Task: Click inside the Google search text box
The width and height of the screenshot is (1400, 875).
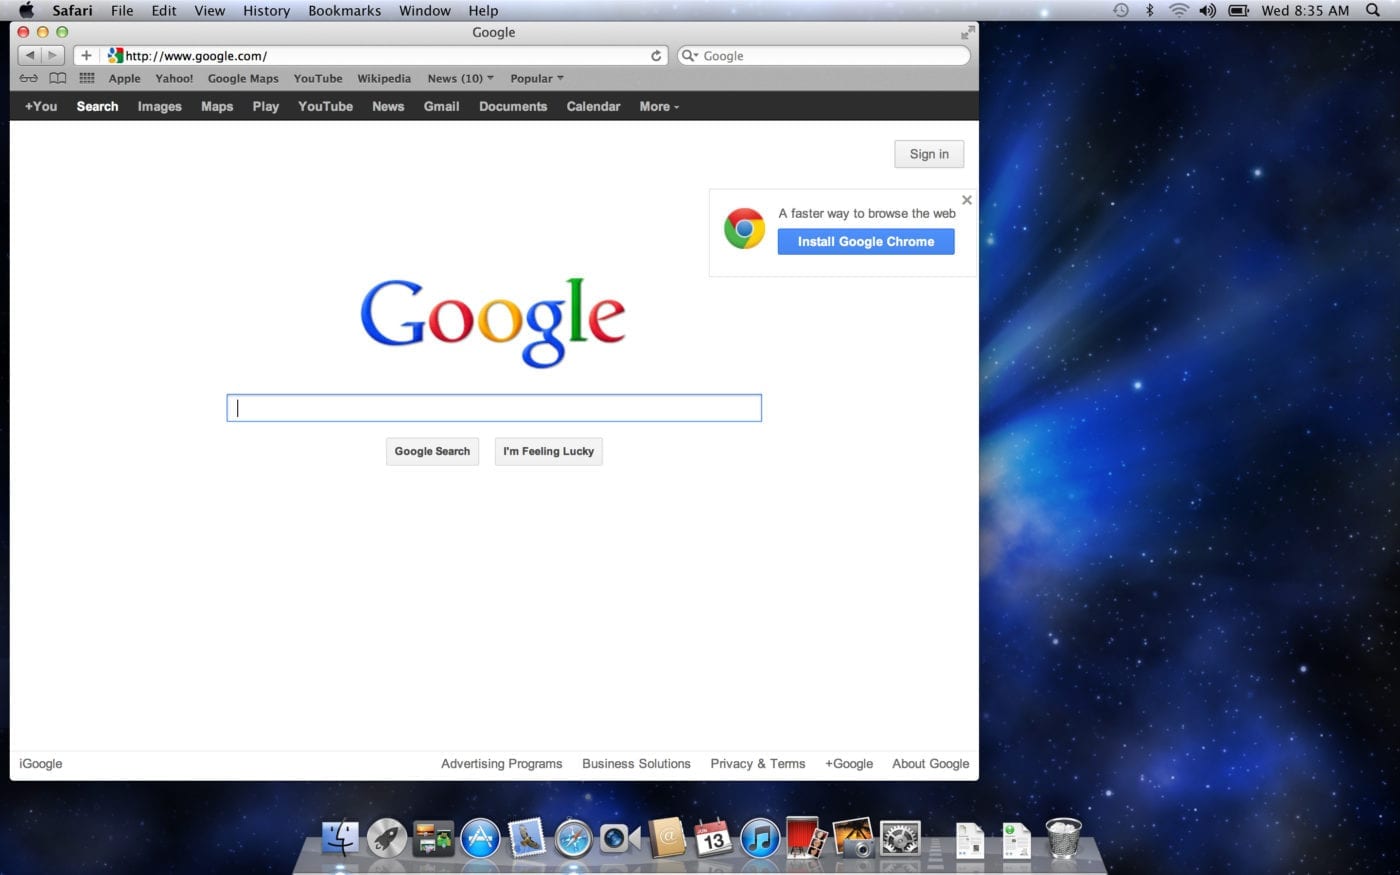Action: coord(494,408)
